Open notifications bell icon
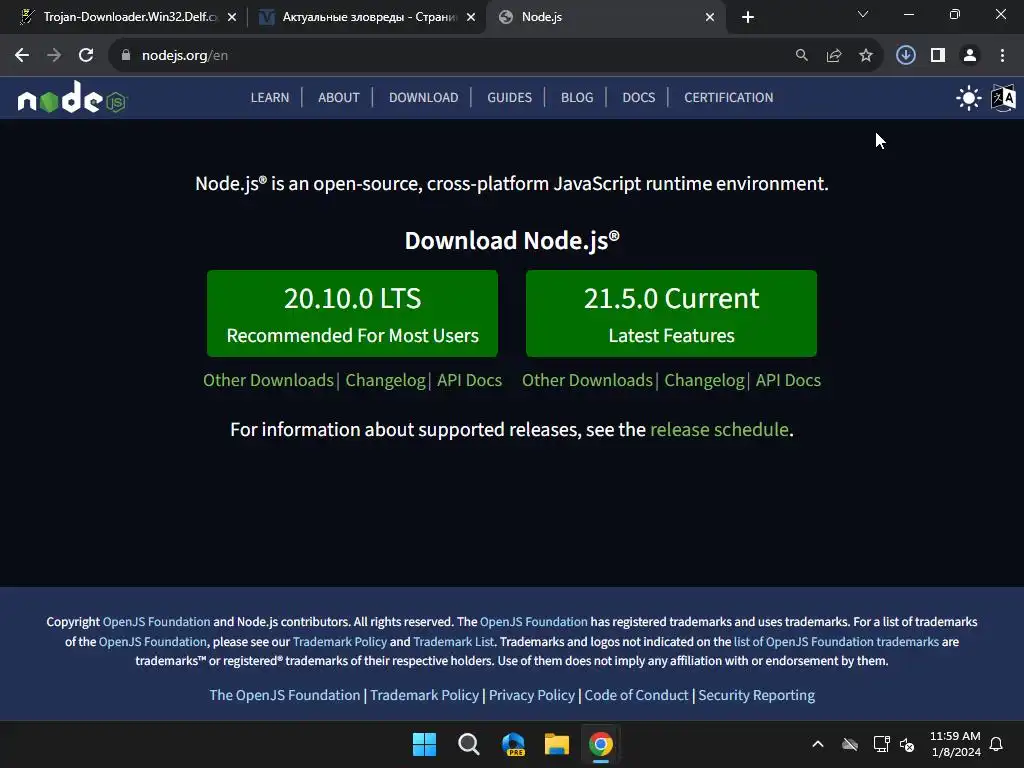The image size is (1024, 768). (996, 744)
